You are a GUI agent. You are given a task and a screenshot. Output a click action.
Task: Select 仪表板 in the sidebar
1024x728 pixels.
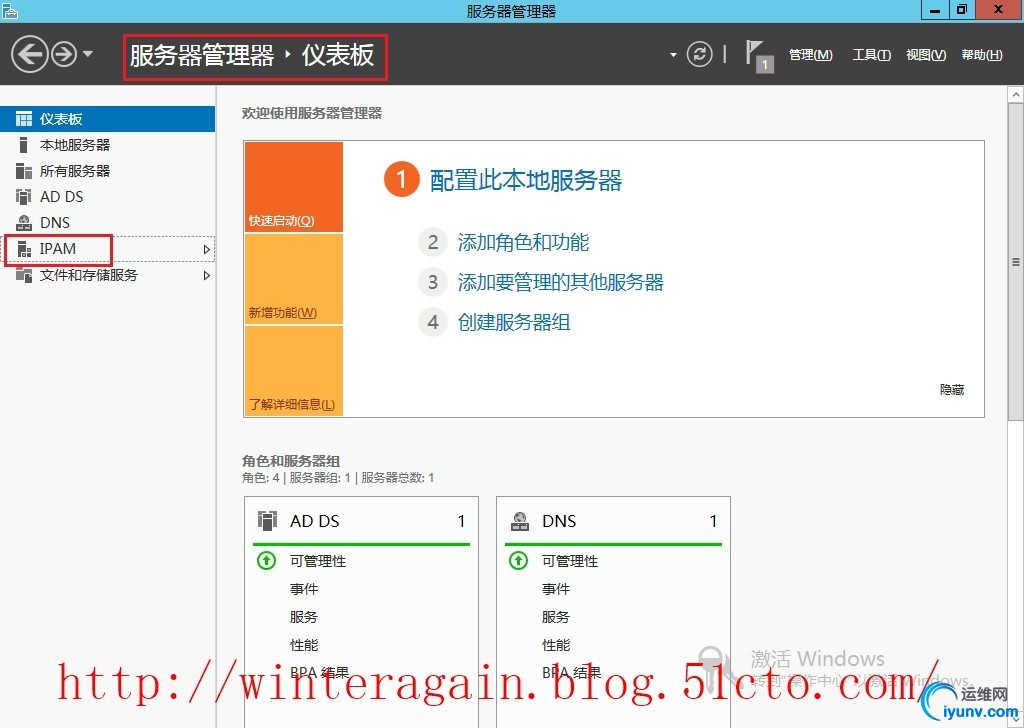coord(107,119)
